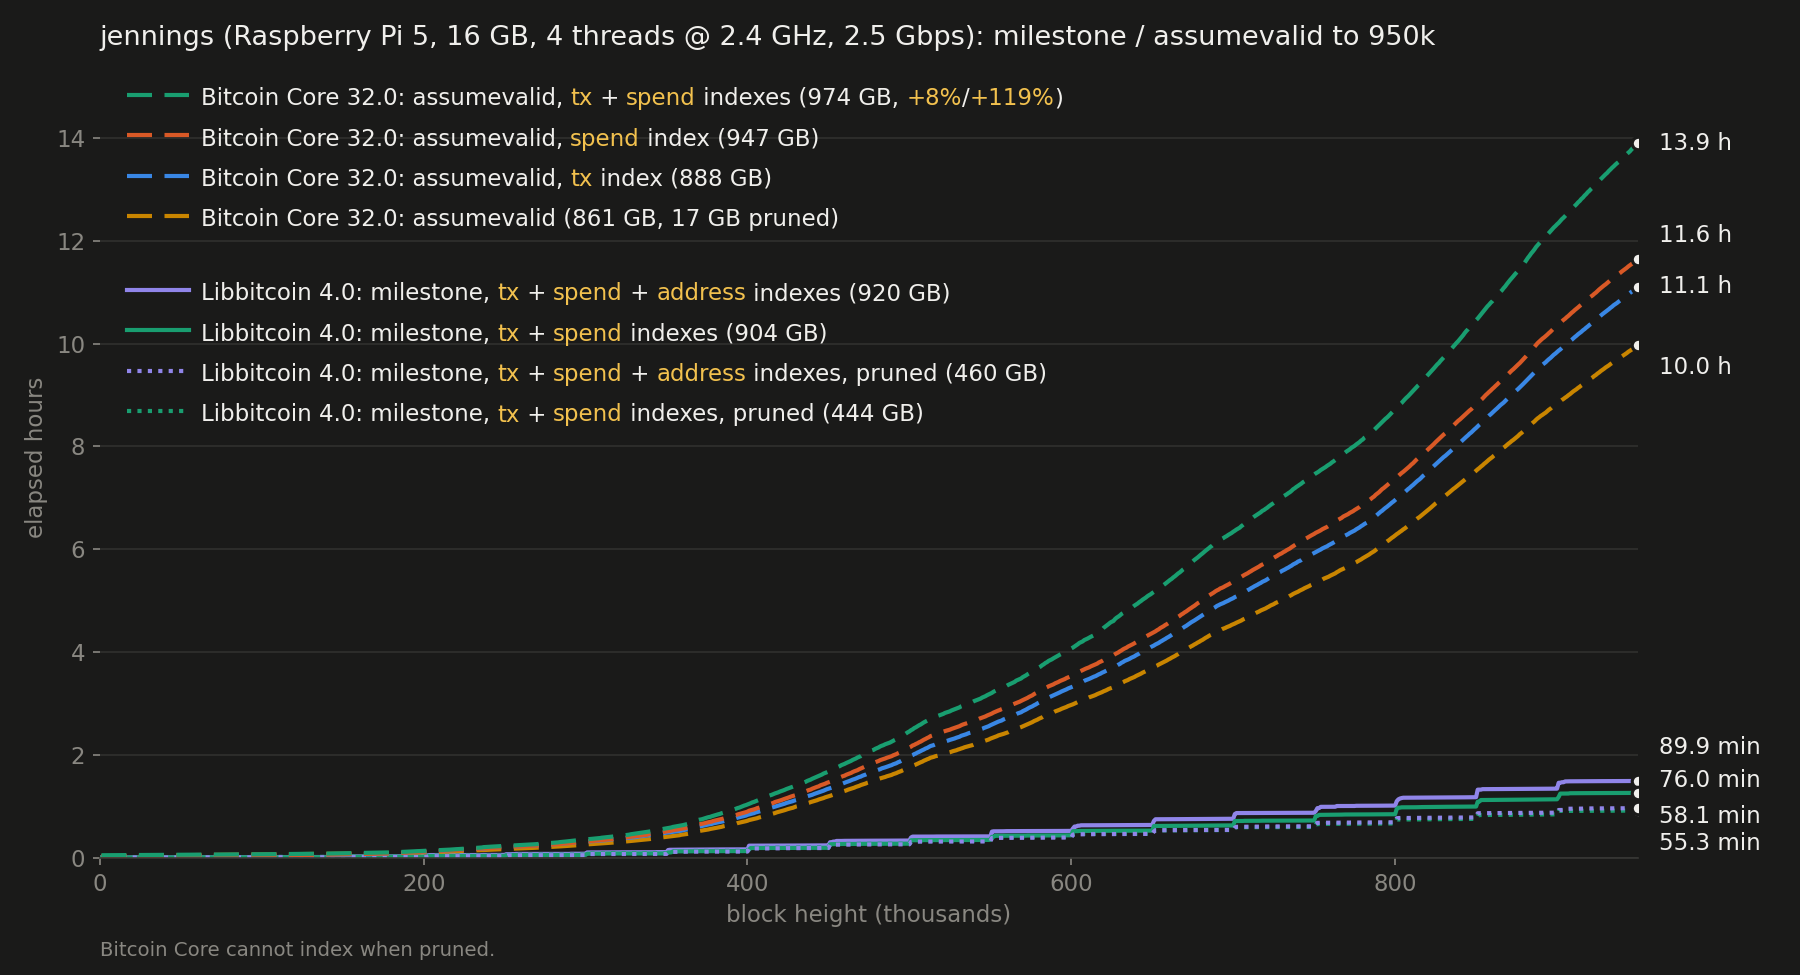Screen dimensions: 1800x975
Task: Click the blue dashed swatch for tx index (888 GB)
Action: point(158,176)
